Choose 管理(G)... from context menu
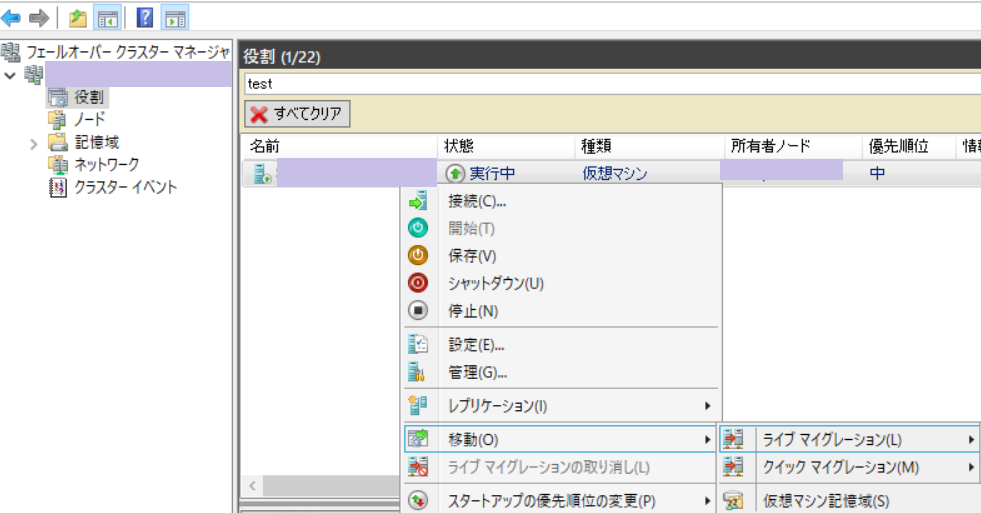981x513 pixels. (563, 372)
